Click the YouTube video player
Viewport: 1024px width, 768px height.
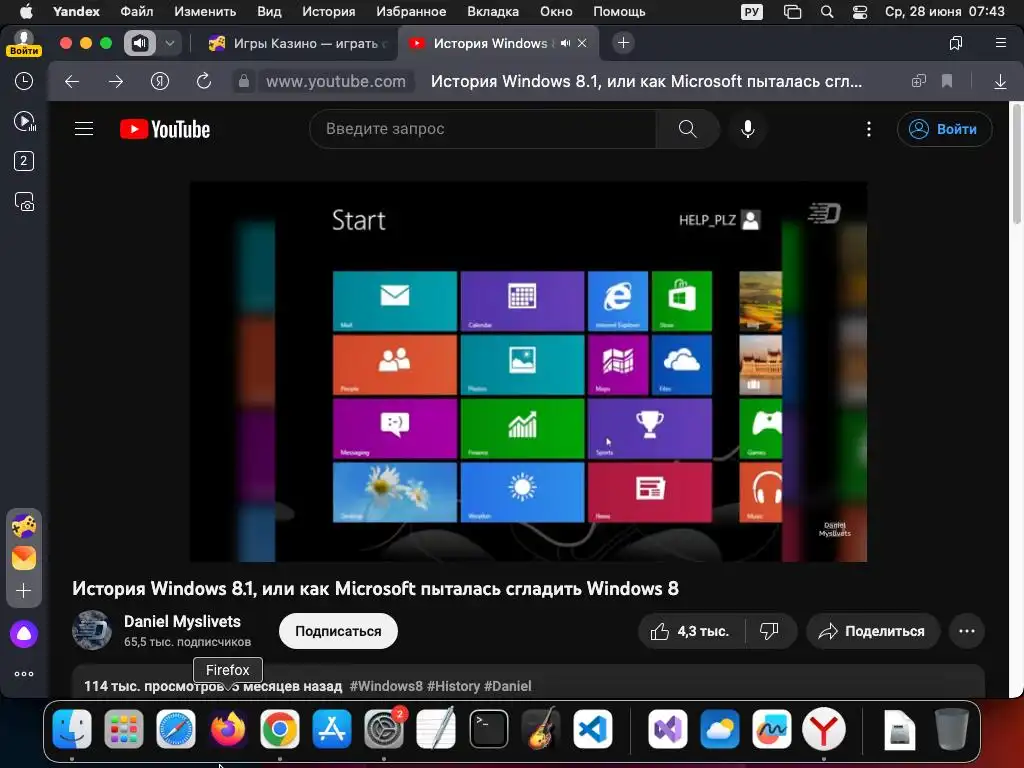pos(528,371)
